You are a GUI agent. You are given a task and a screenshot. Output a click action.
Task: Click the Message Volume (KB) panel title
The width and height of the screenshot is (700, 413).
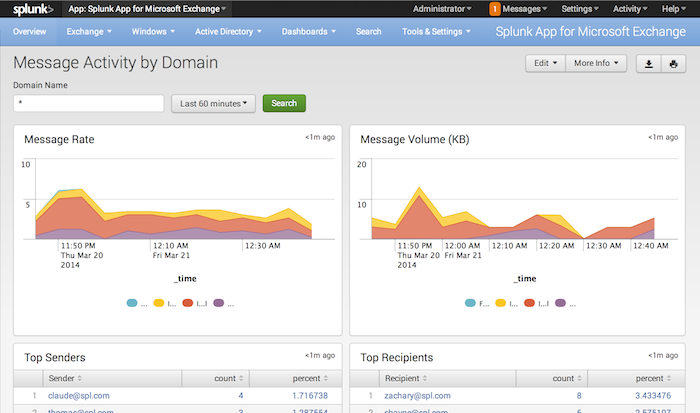click(x=415, y=139)
